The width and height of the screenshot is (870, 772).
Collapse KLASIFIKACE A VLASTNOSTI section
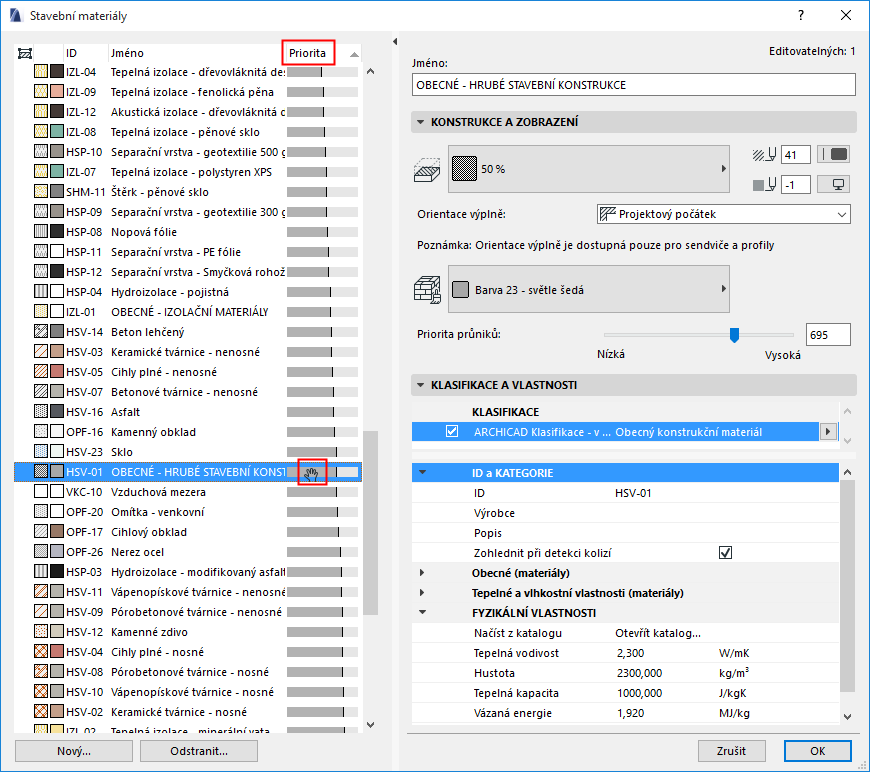pyautogui.click(x=421, y=385)
